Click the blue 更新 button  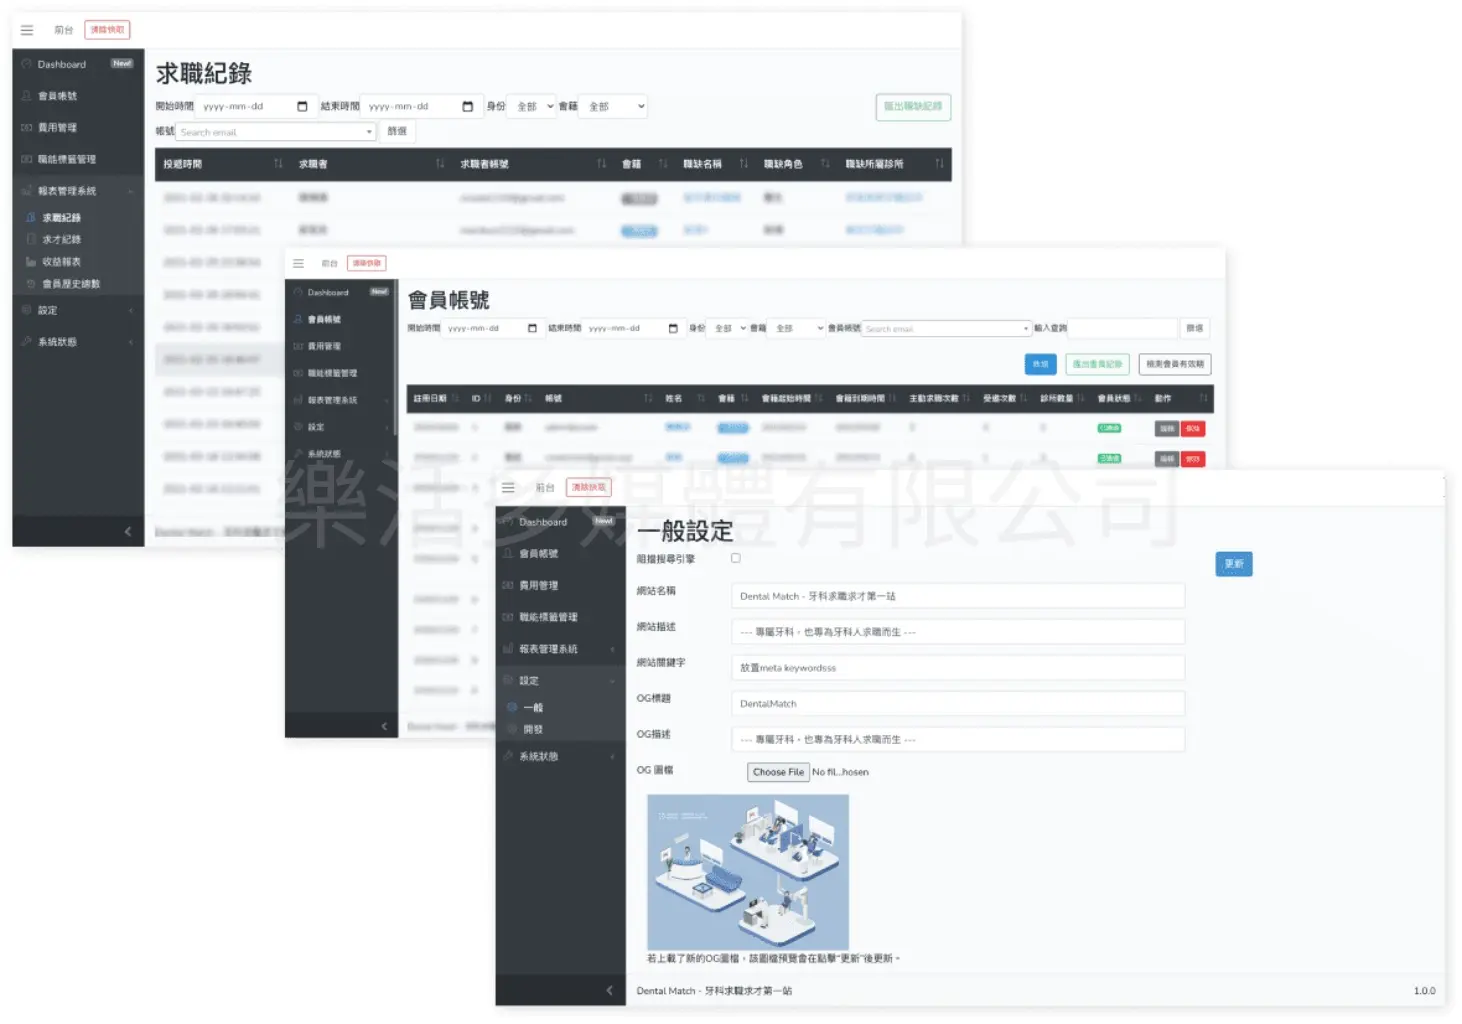[1234, 564]
